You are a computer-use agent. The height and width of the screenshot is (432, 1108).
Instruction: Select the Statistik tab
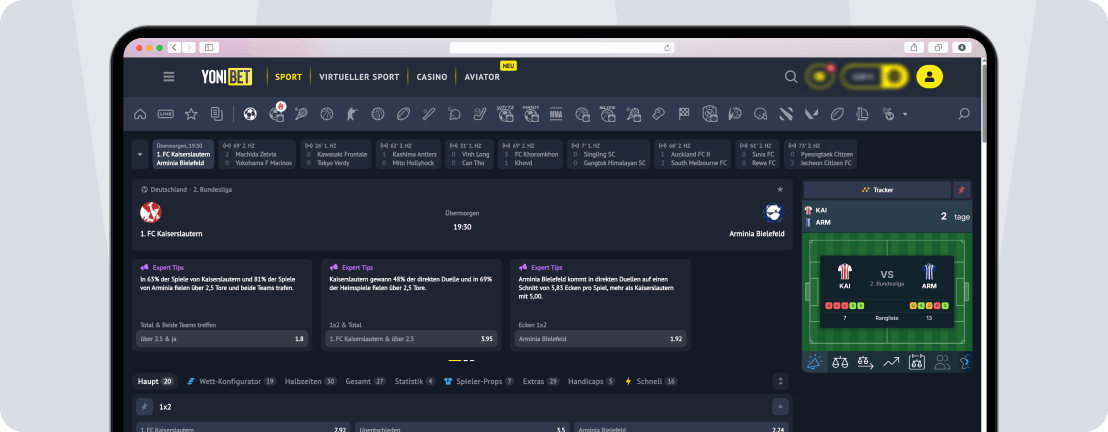pos(415,381)
